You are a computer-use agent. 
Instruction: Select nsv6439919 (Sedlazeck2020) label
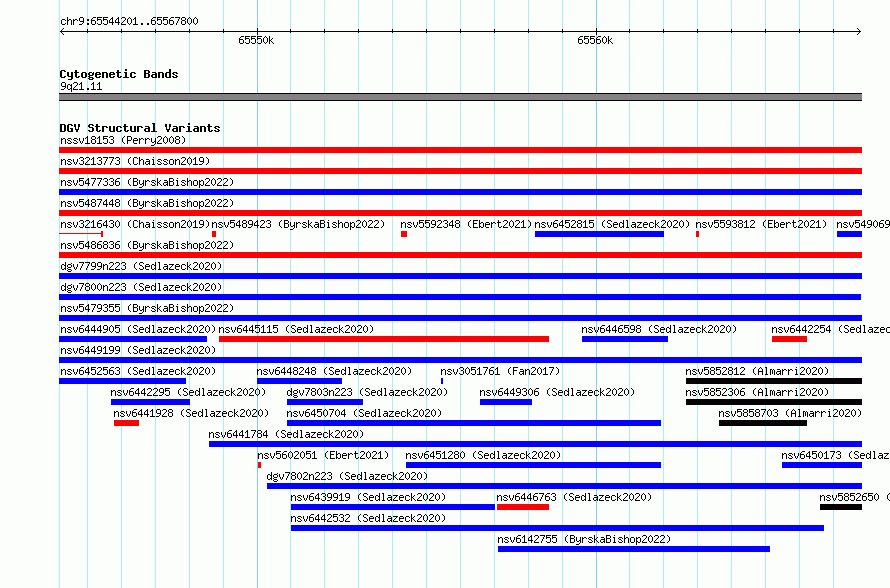[x=368, y=497]
